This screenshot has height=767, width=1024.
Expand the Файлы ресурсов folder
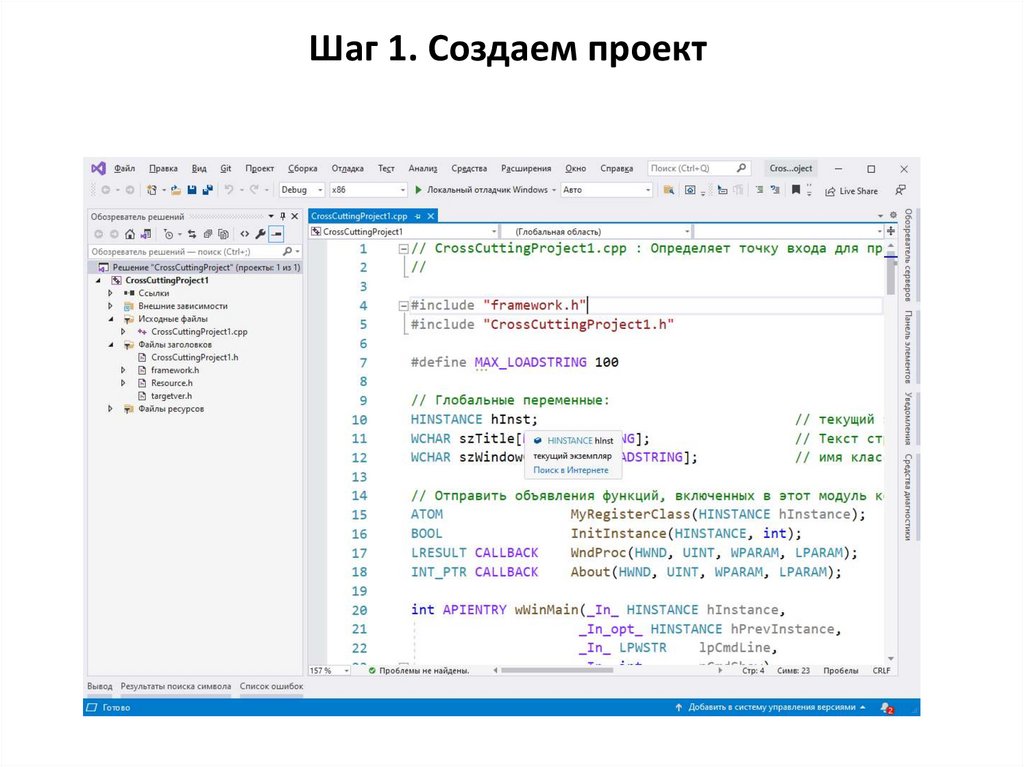(111, 409)
